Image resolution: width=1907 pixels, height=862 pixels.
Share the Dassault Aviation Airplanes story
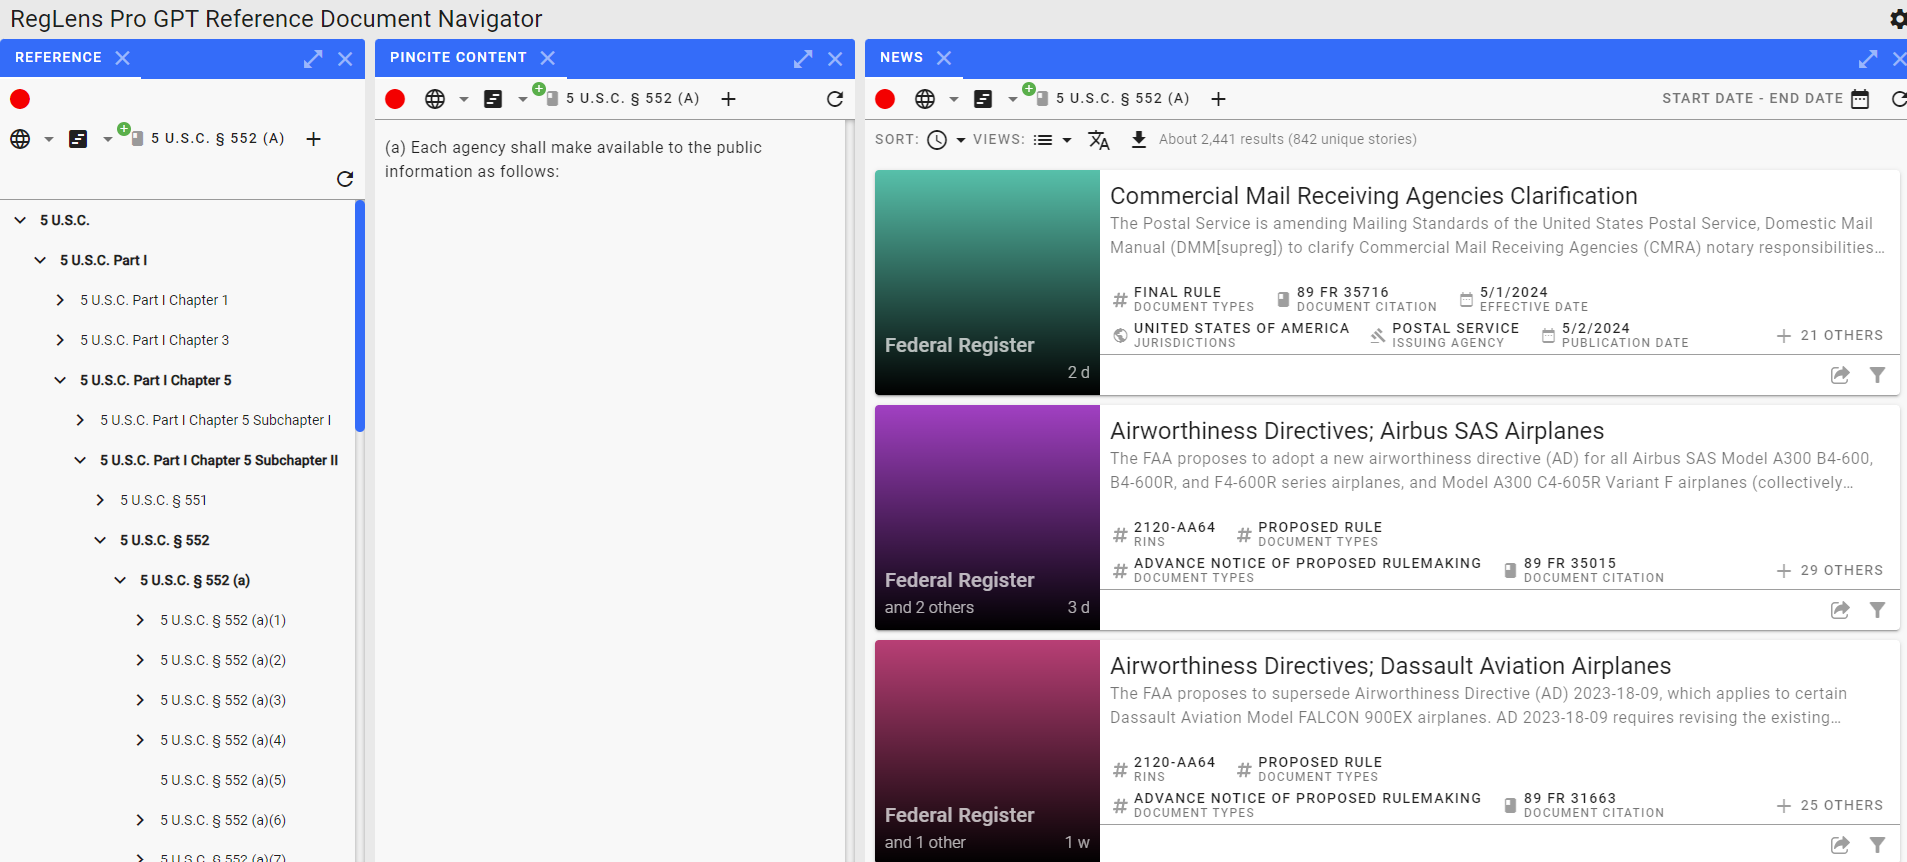pos(1840,845)
